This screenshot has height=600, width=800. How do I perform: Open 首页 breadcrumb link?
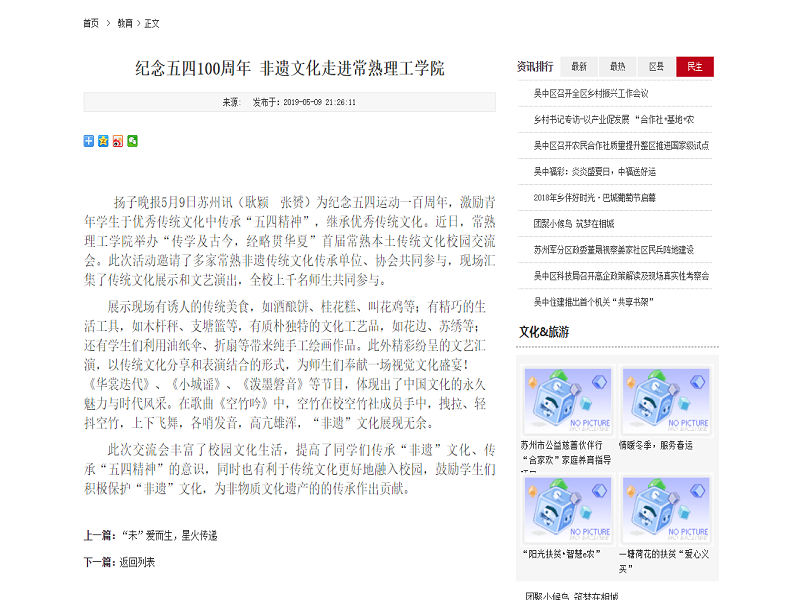[x=91, y=23]
